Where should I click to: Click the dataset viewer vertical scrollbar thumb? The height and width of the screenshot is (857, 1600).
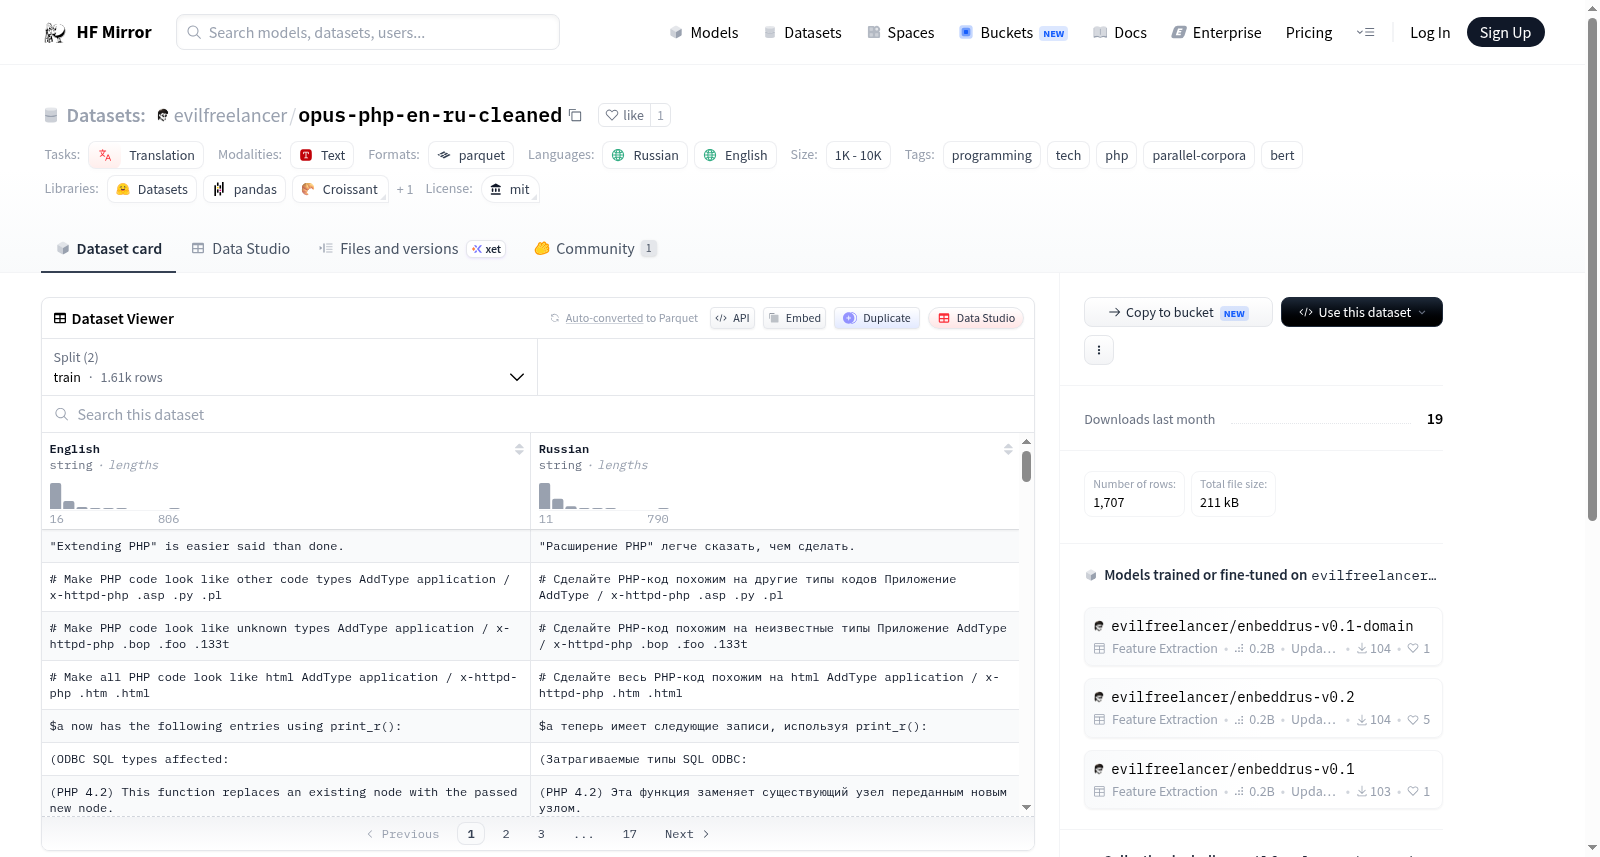pos(1026,466)
